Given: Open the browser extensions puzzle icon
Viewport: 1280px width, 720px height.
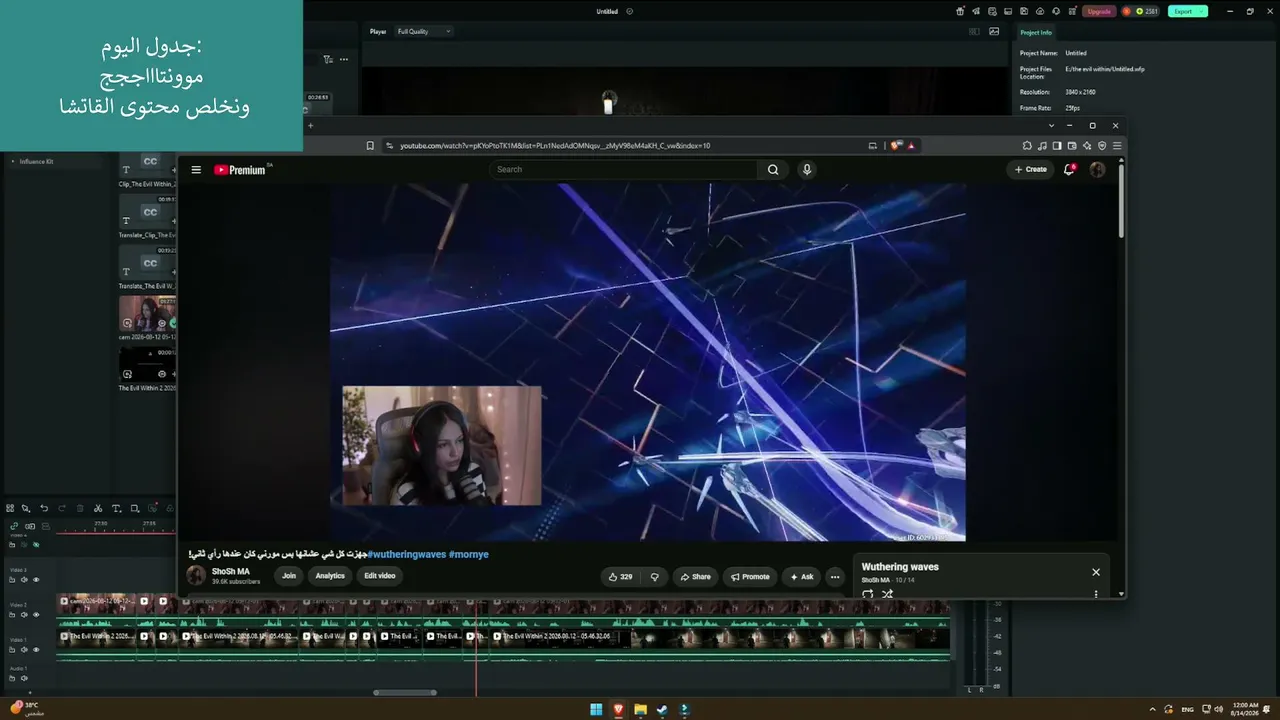Looking at the screenshot, I should (1027, 146).
